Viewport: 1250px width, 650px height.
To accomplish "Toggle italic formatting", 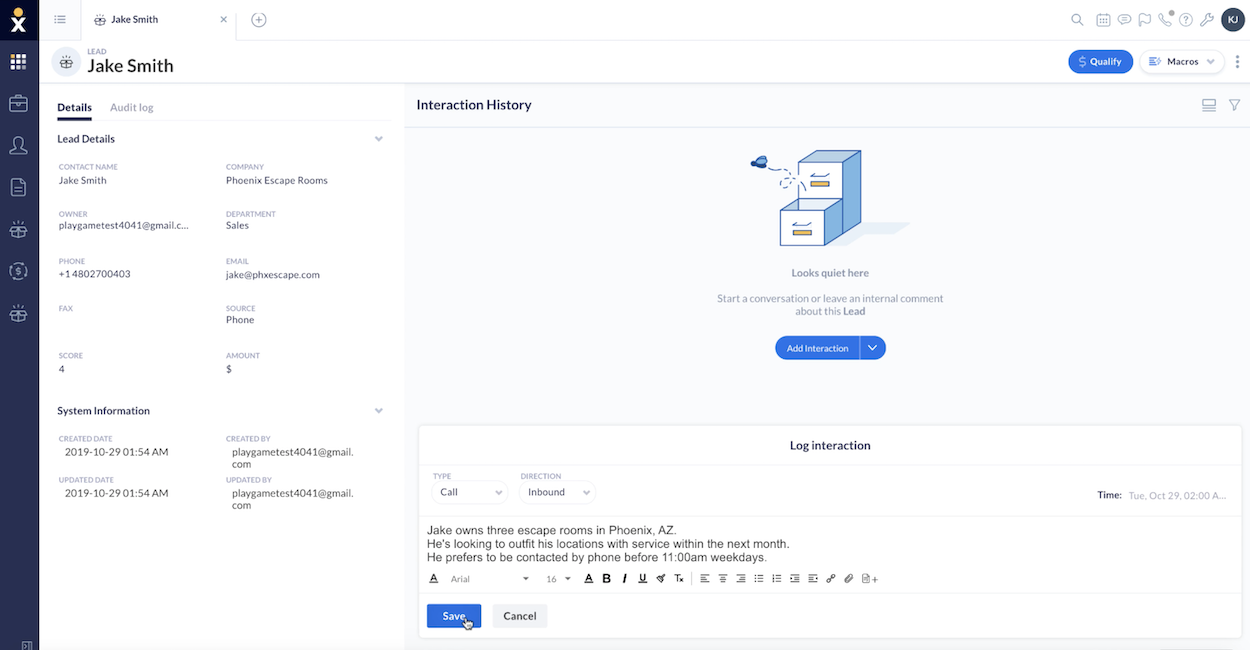I will coord(624,579).
